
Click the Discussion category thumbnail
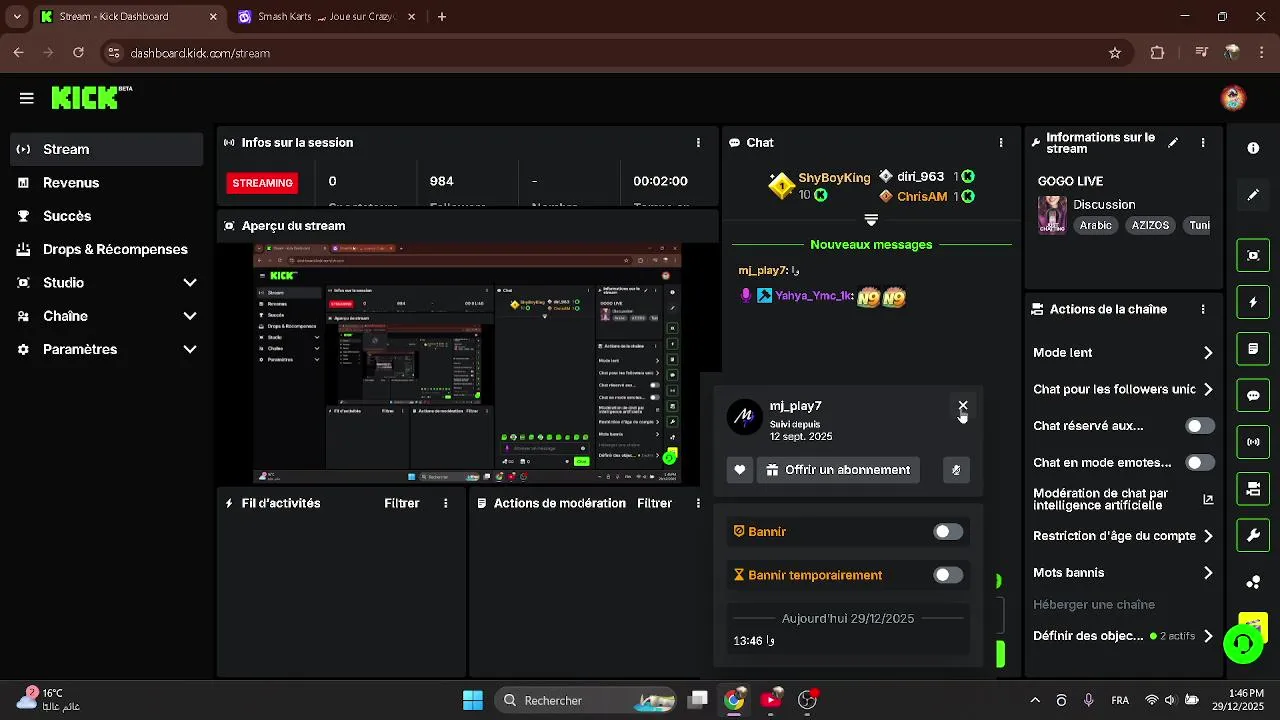pos(1052,214)
